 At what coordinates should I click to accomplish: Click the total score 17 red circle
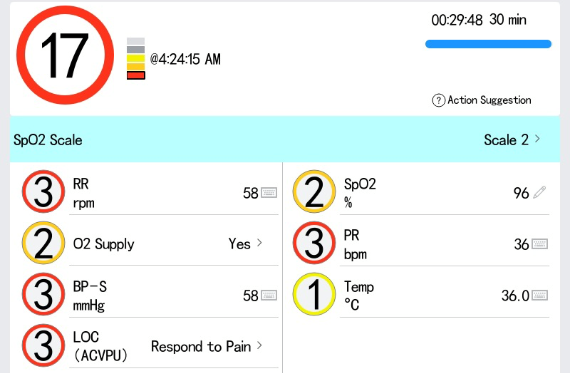(x=65, y=55)
